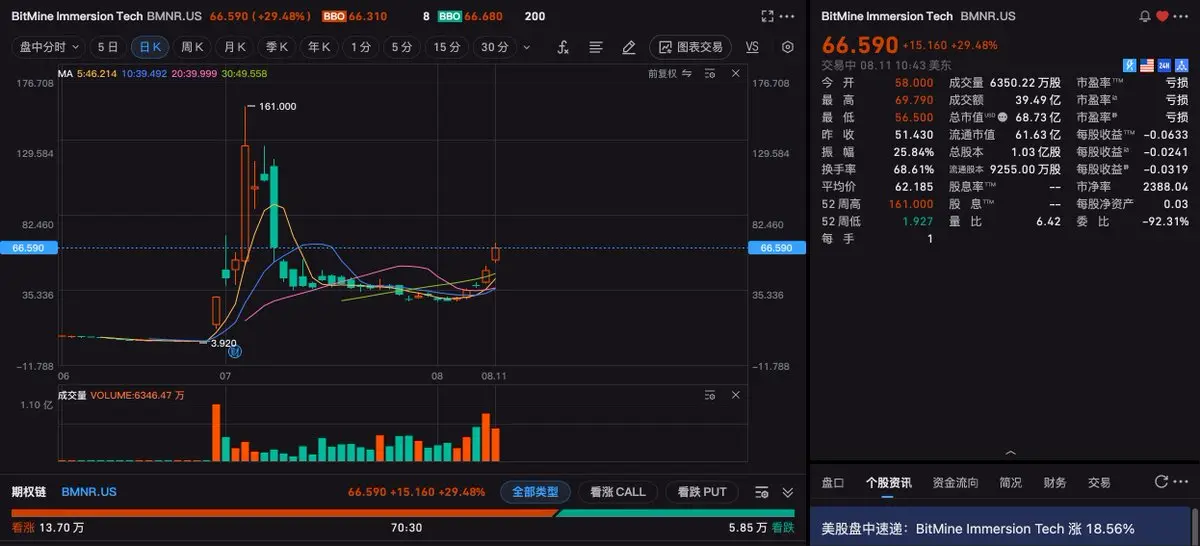Screen dimensions: 1200x546
Task: Open news headline BitMine Immersion Tech 涨 18.56%
Action: pyautogui.click(x=978, y=528)
